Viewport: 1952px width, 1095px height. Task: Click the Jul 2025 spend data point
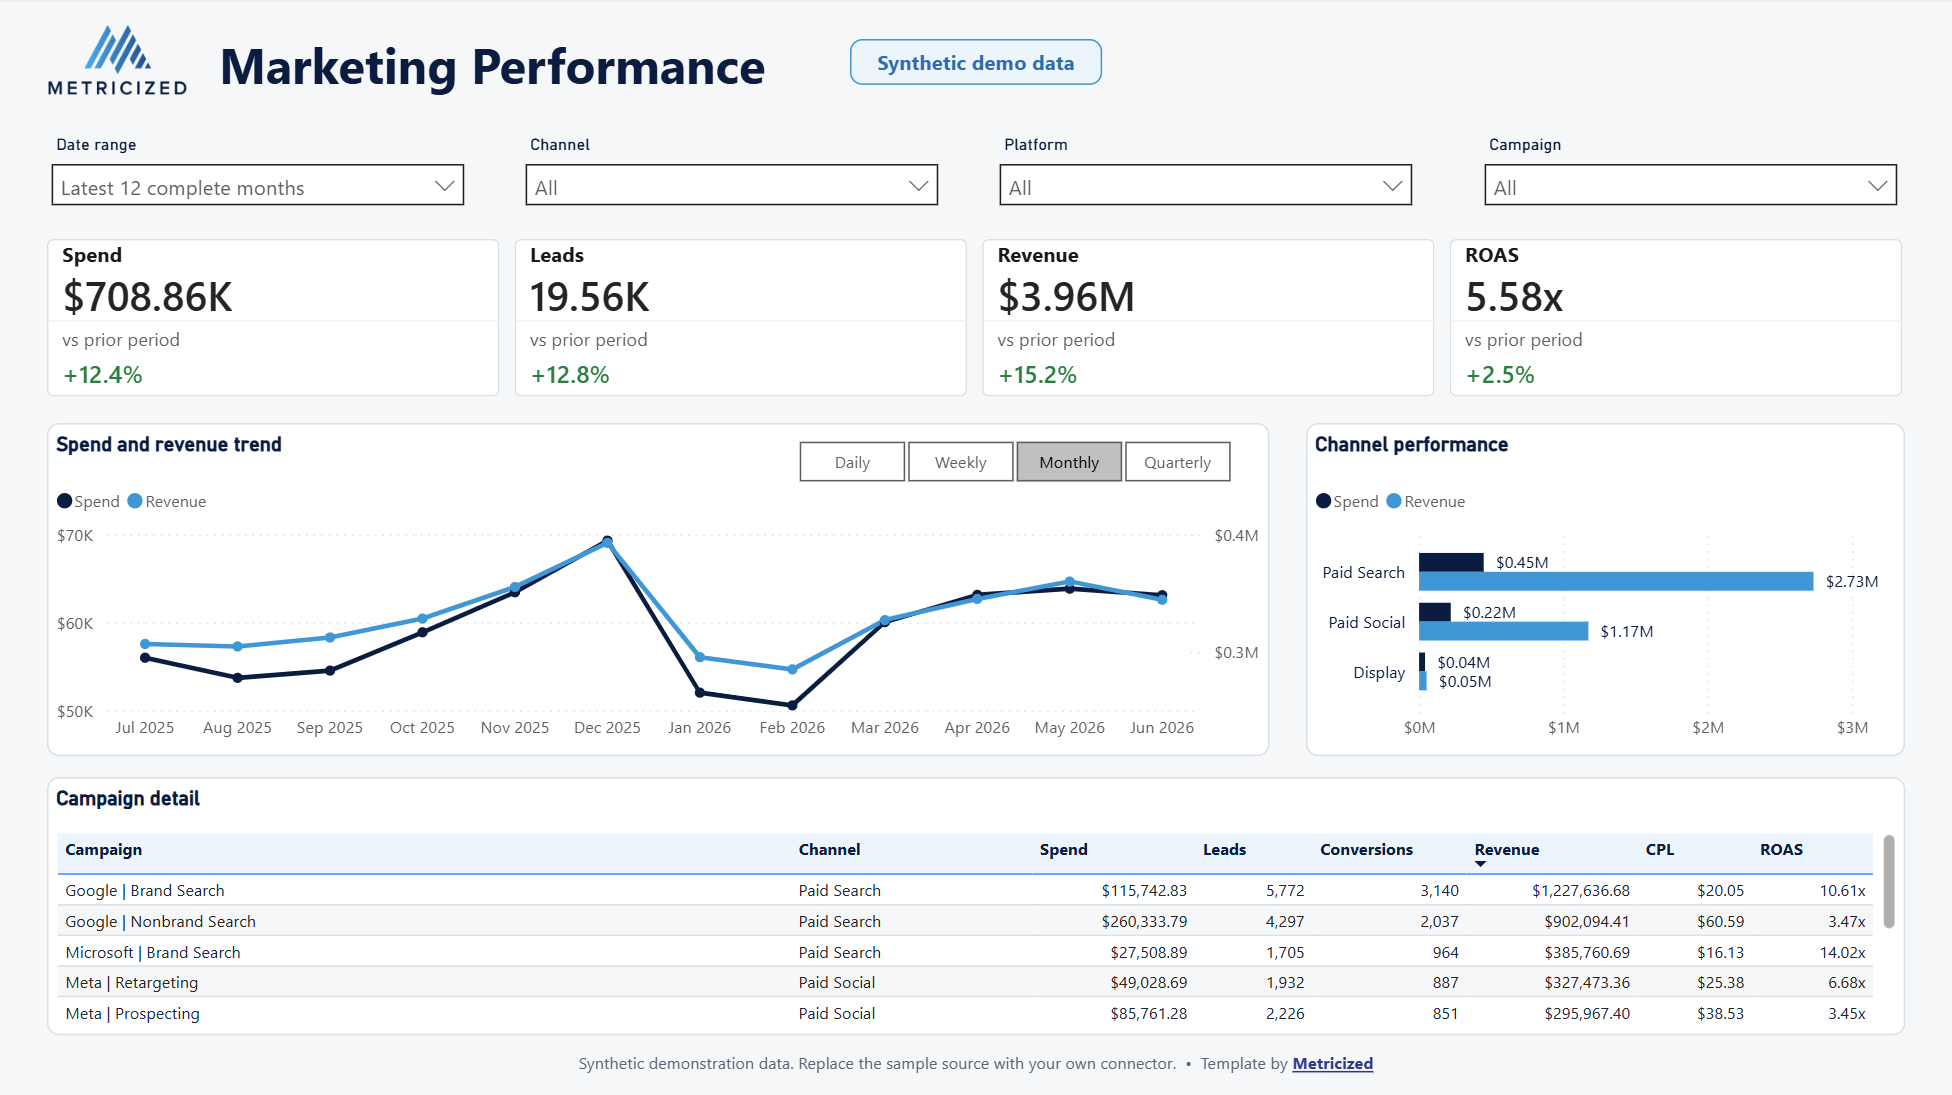(x=145, y=658)
